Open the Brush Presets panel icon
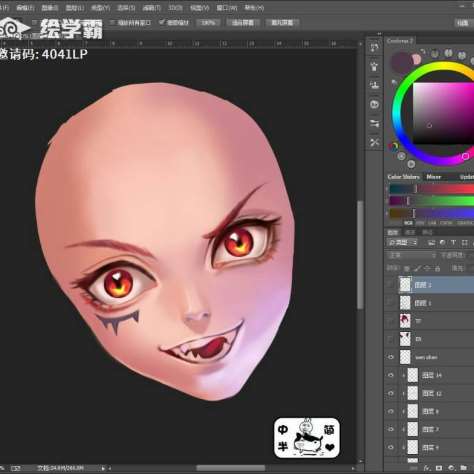The height and width of the screenshot is (474, 474). [374, 66]
